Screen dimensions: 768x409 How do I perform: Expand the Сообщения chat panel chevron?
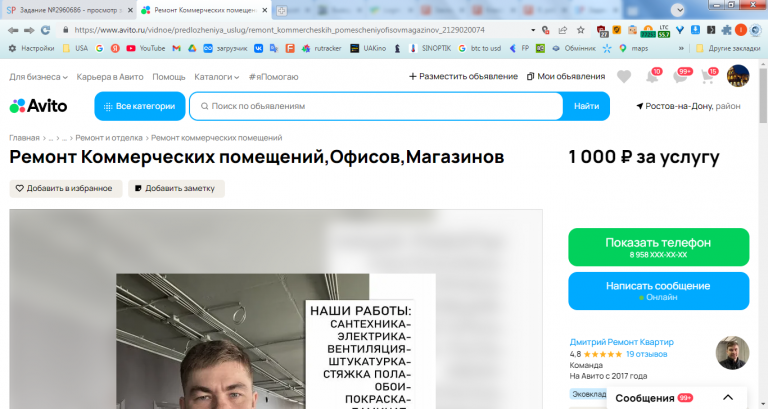coord(728,398)
